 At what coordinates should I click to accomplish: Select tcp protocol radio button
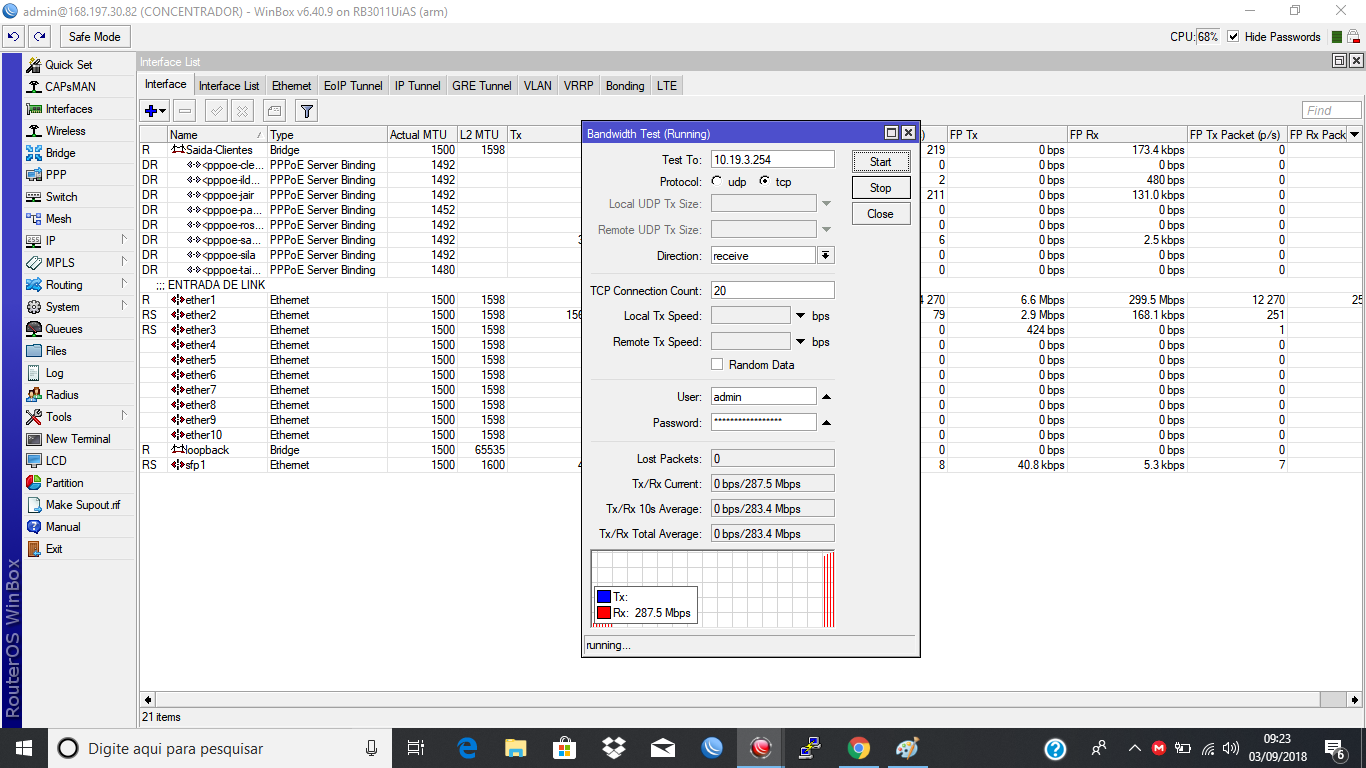[x=765, y=181]
